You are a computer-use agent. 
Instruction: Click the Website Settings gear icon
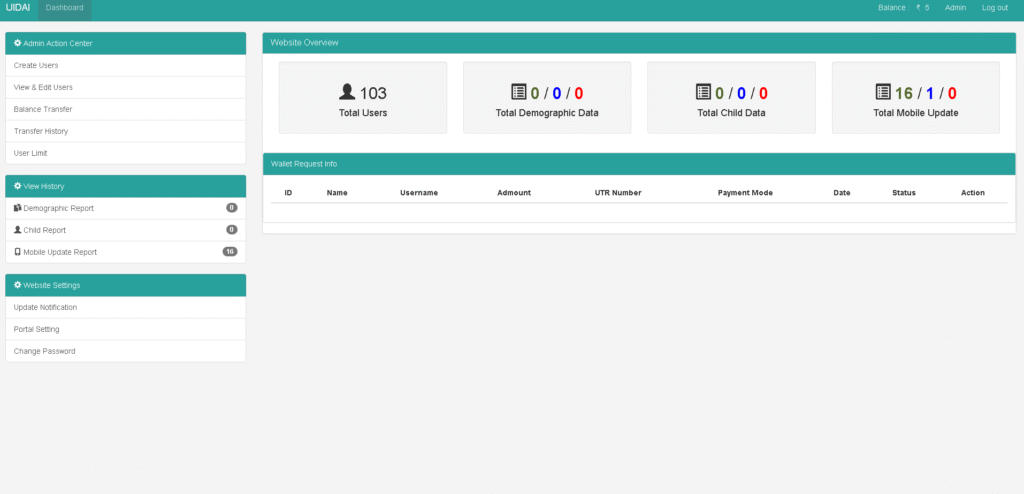(18, 285)
